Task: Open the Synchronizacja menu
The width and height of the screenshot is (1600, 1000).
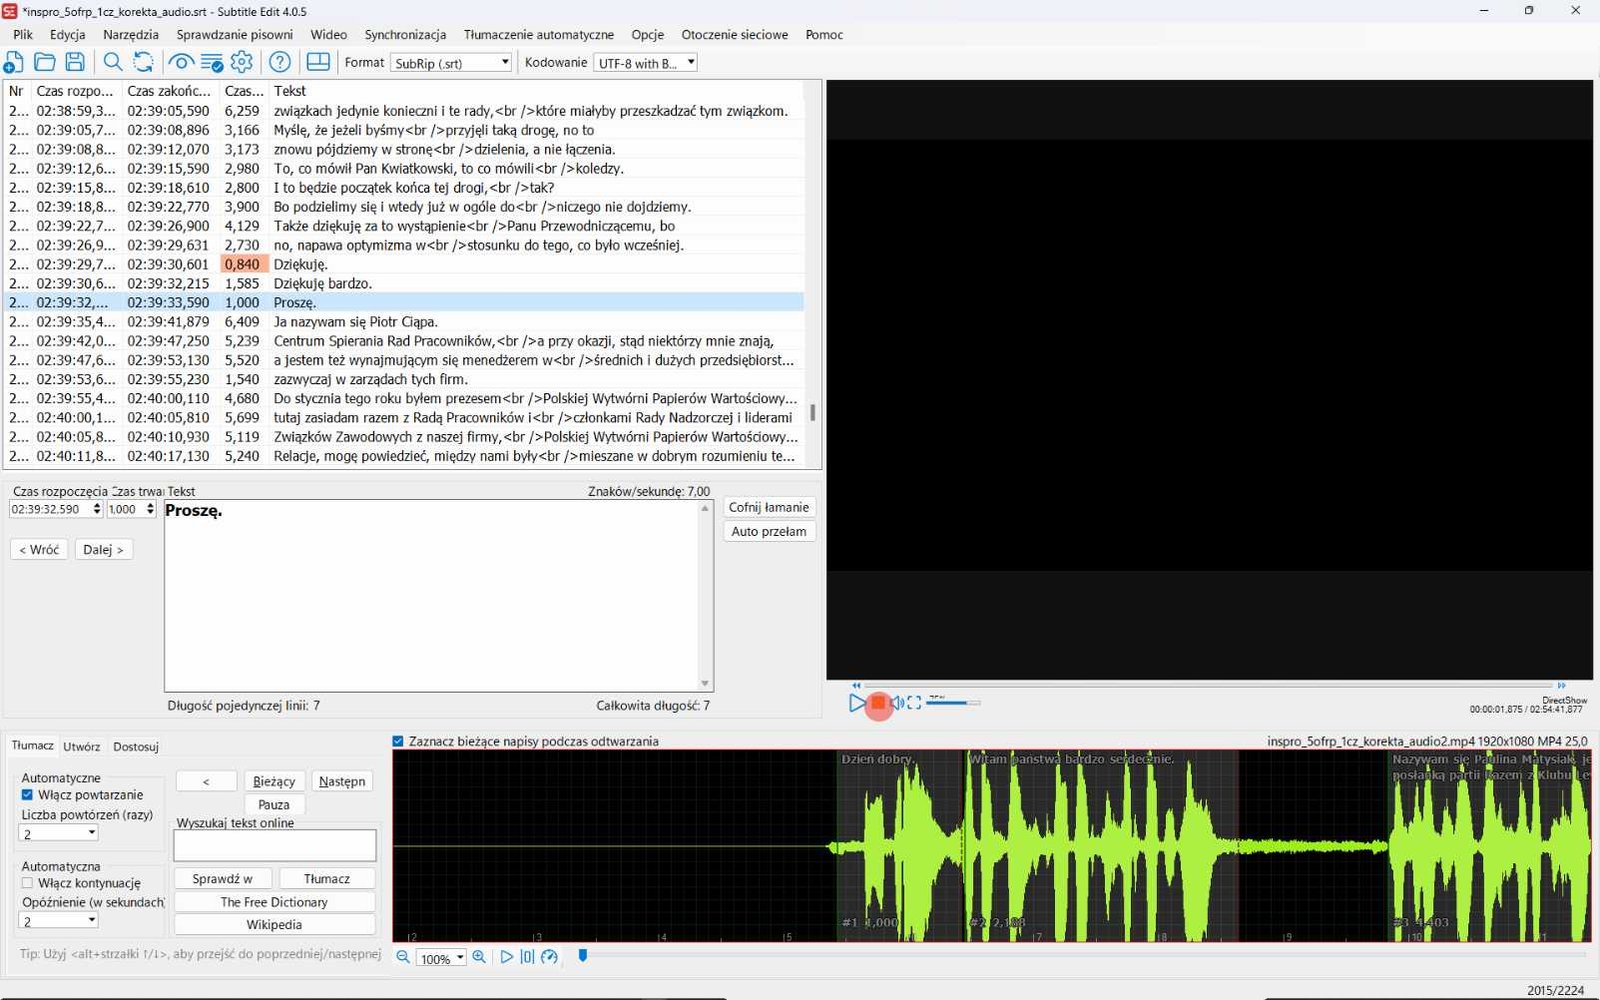Action: 405,34
